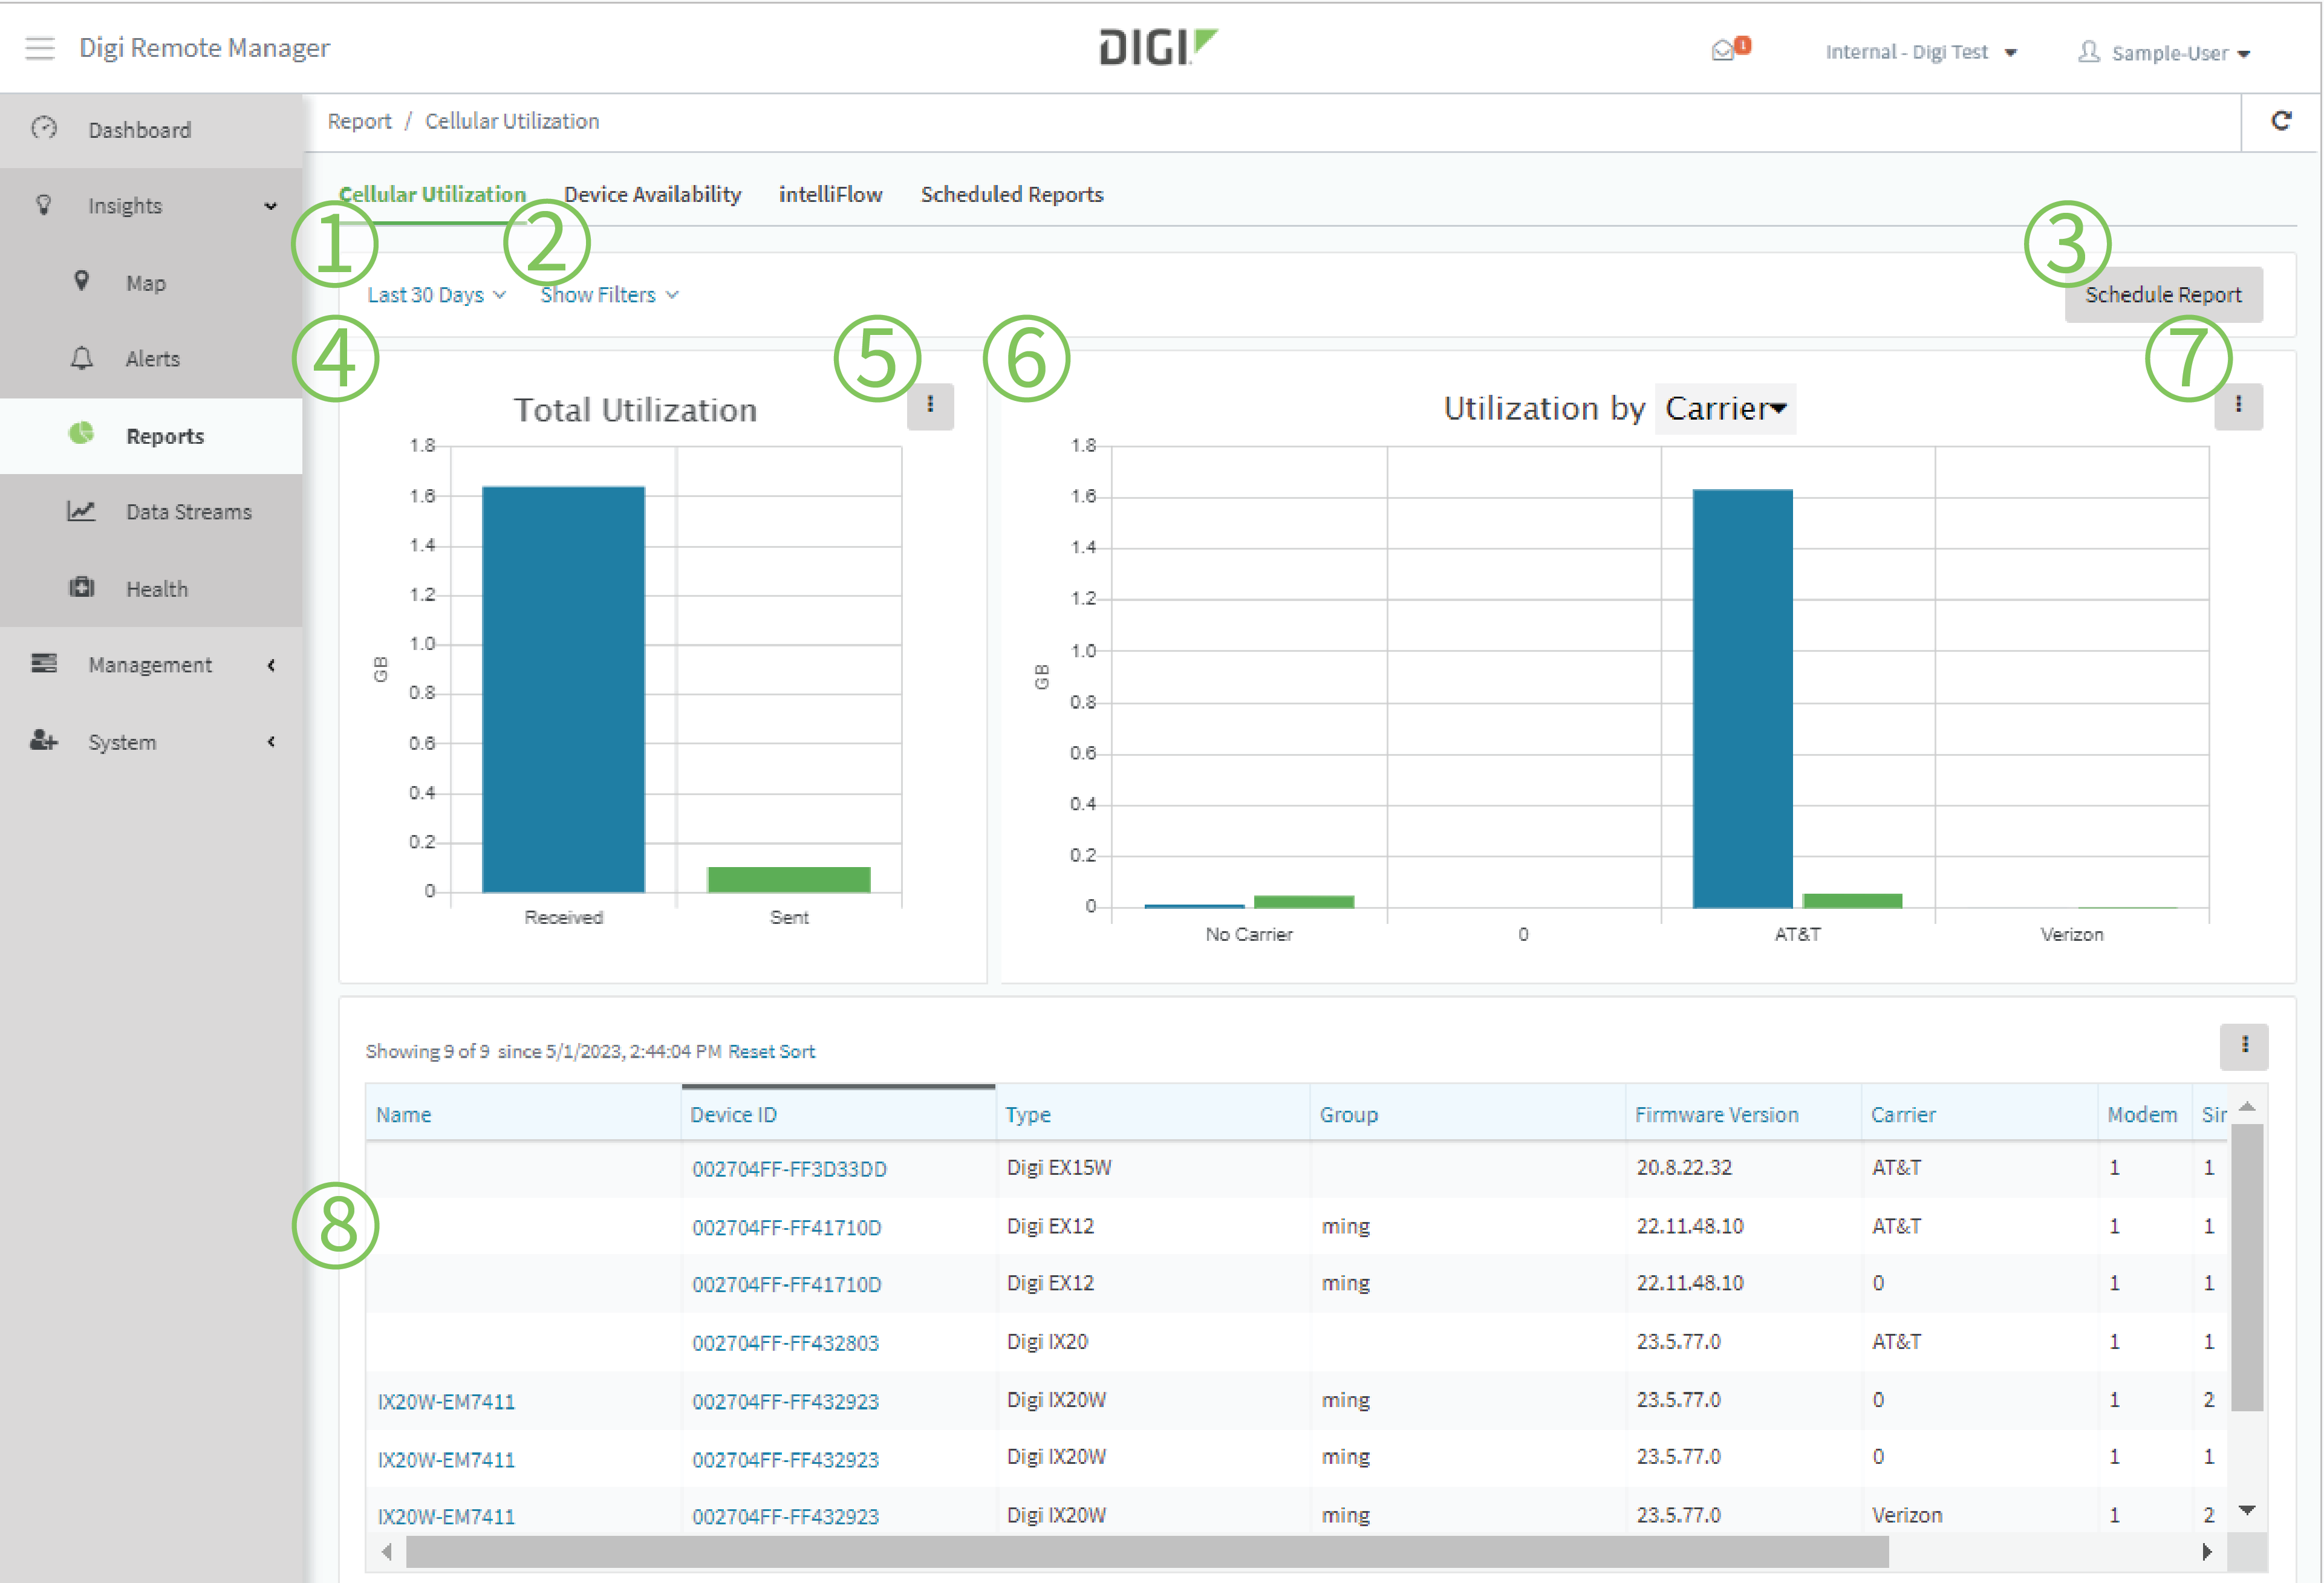
Task: Open device 002704FF-FF3D33DD link
Action: click(x=789, y=1169)
